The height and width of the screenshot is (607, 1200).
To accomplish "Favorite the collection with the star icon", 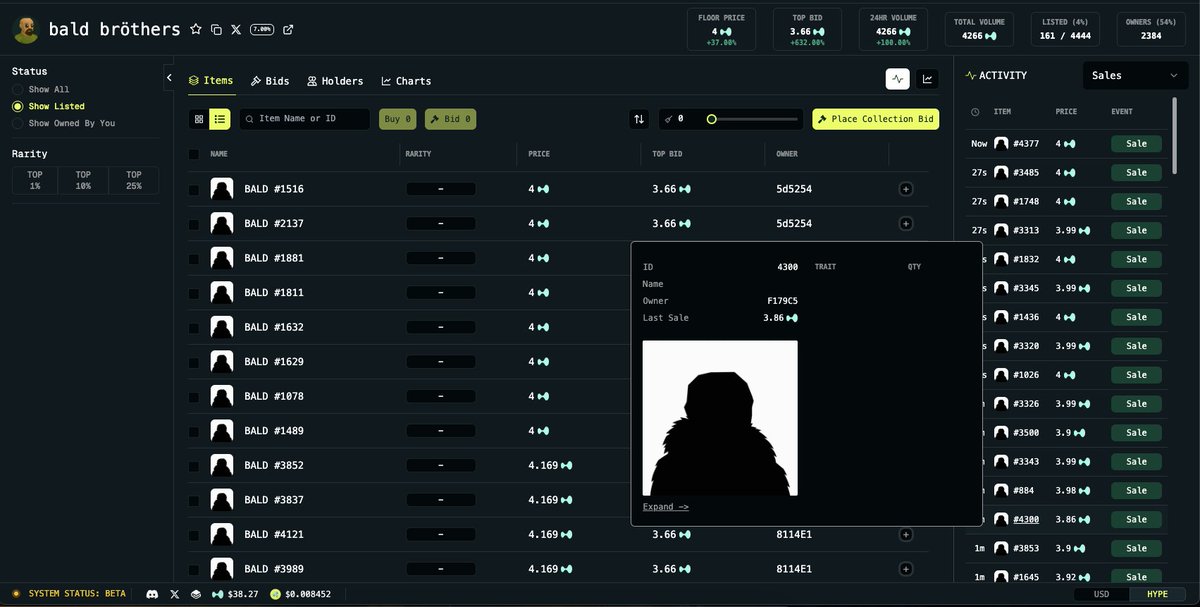I will pyautogui.click(x=196, y=30).
